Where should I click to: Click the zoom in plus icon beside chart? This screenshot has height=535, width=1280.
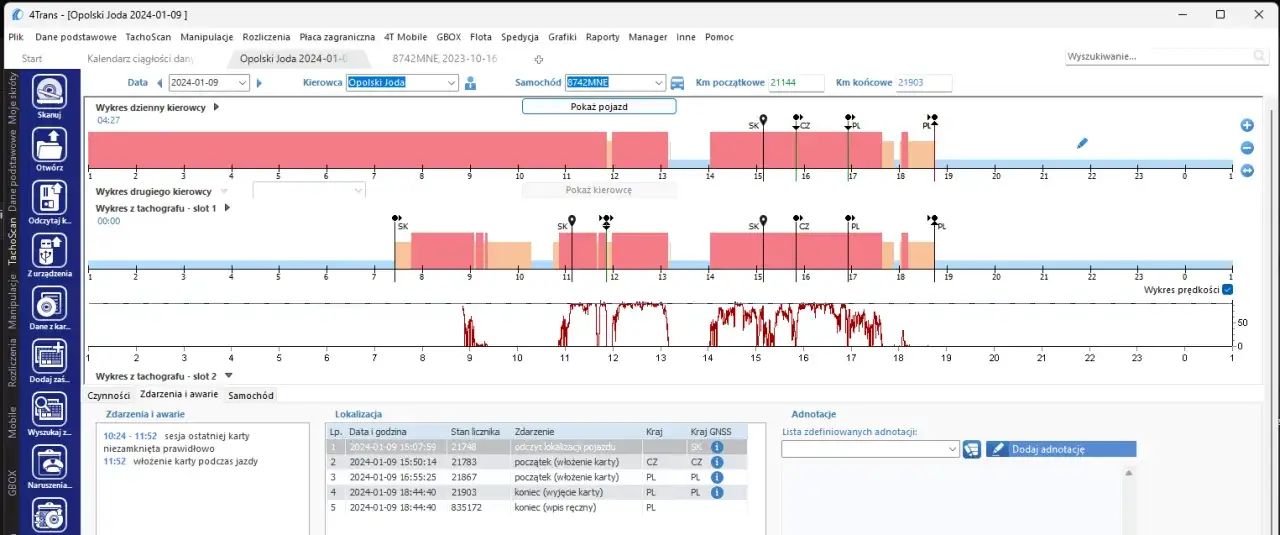coord(1247,126)
